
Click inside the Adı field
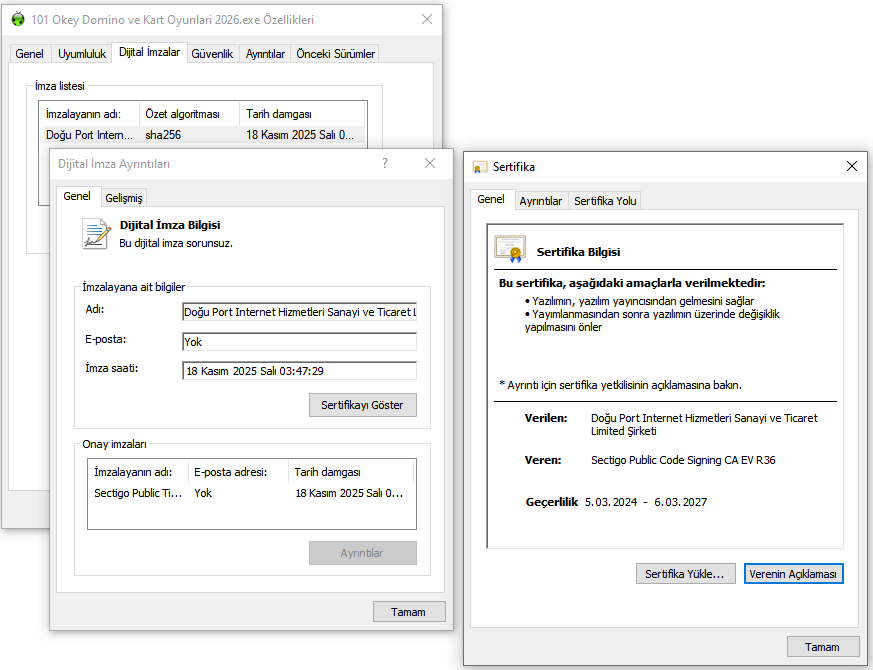tap(298, 312)
